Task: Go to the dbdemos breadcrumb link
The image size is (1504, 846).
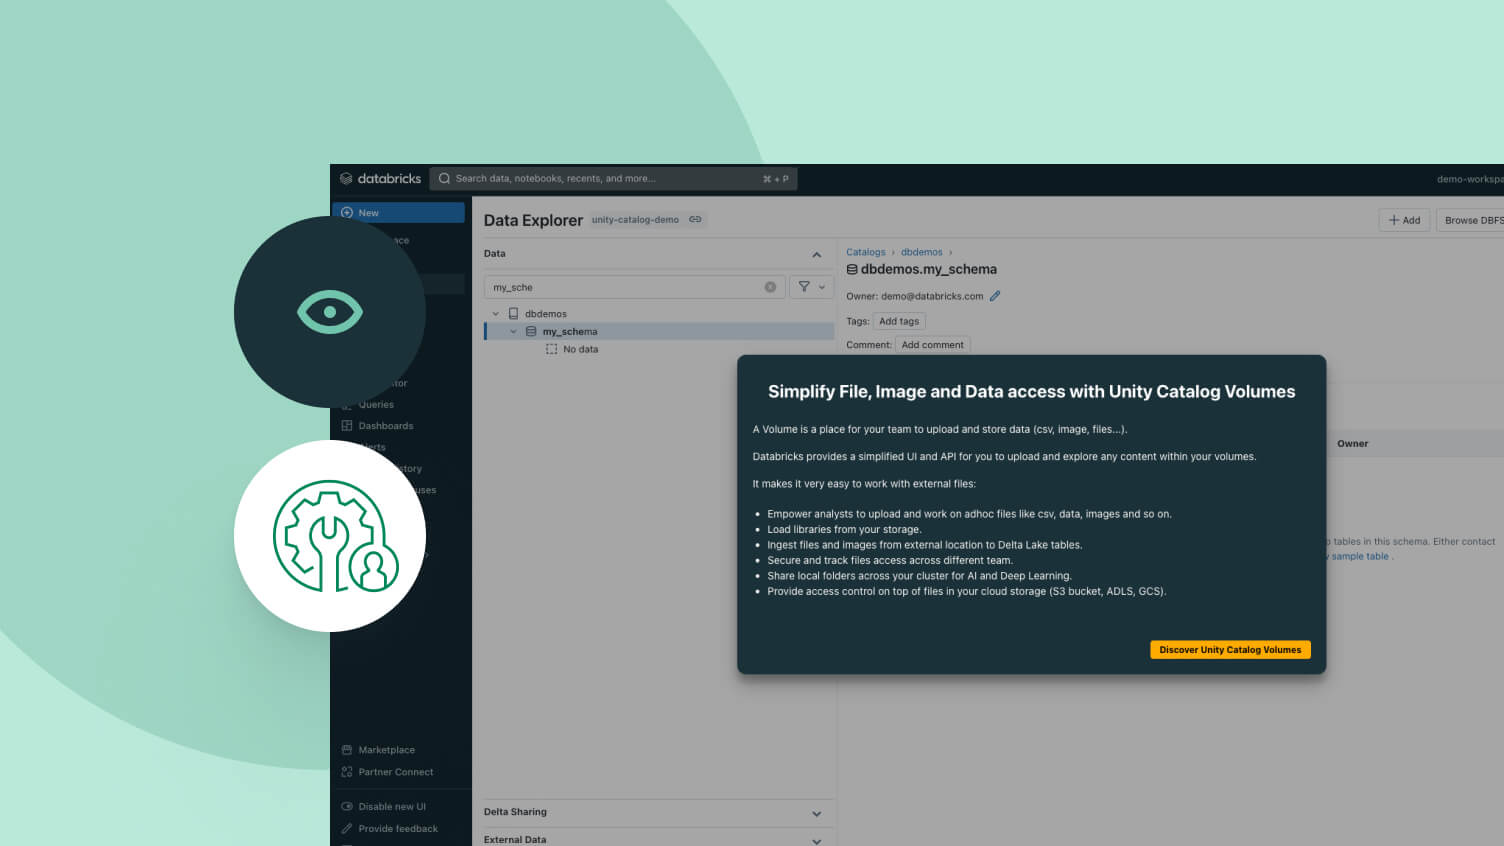Action: [x=921, y=252]
